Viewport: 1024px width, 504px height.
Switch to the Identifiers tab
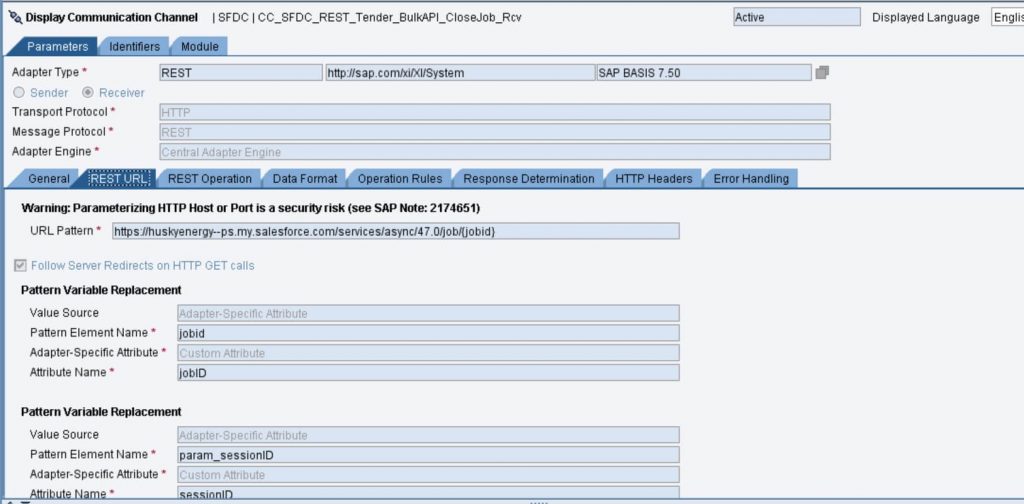[135, 46]
